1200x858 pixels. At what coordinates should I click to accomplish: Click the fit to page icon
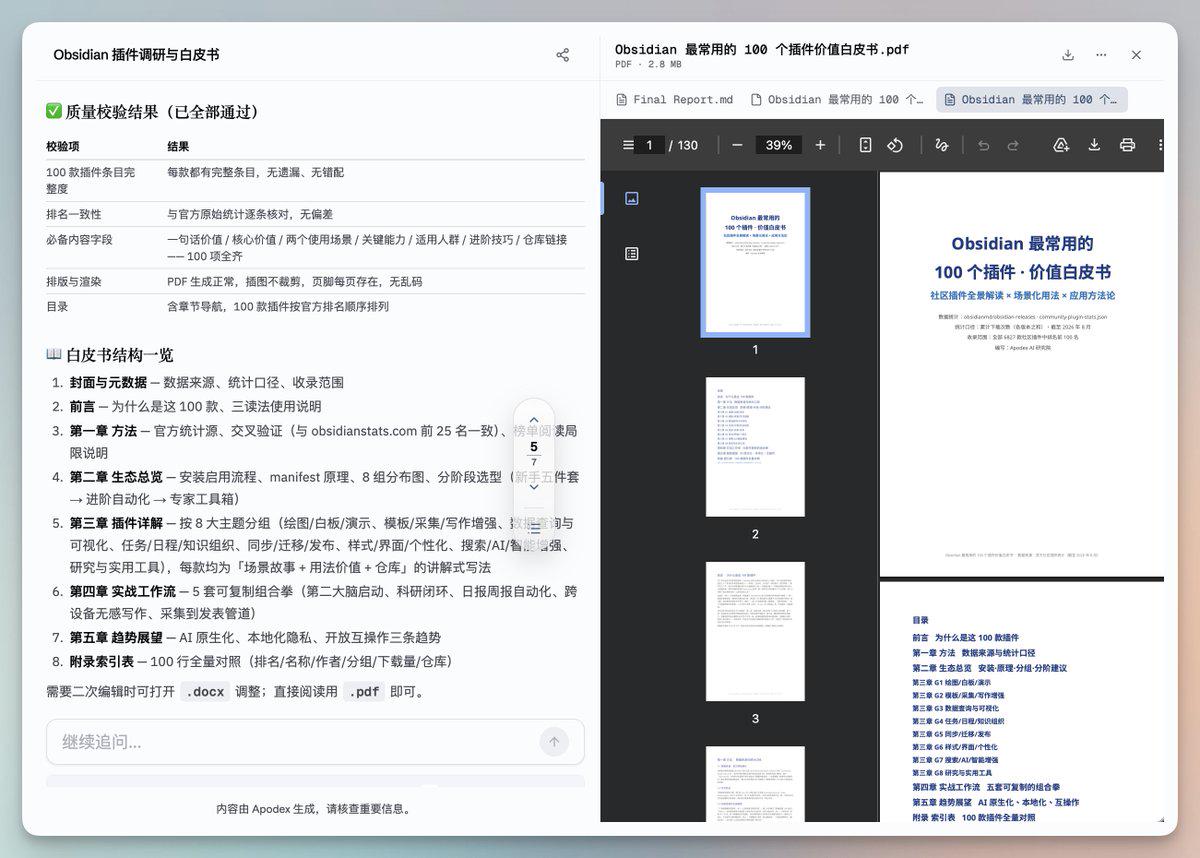(865, 145)
